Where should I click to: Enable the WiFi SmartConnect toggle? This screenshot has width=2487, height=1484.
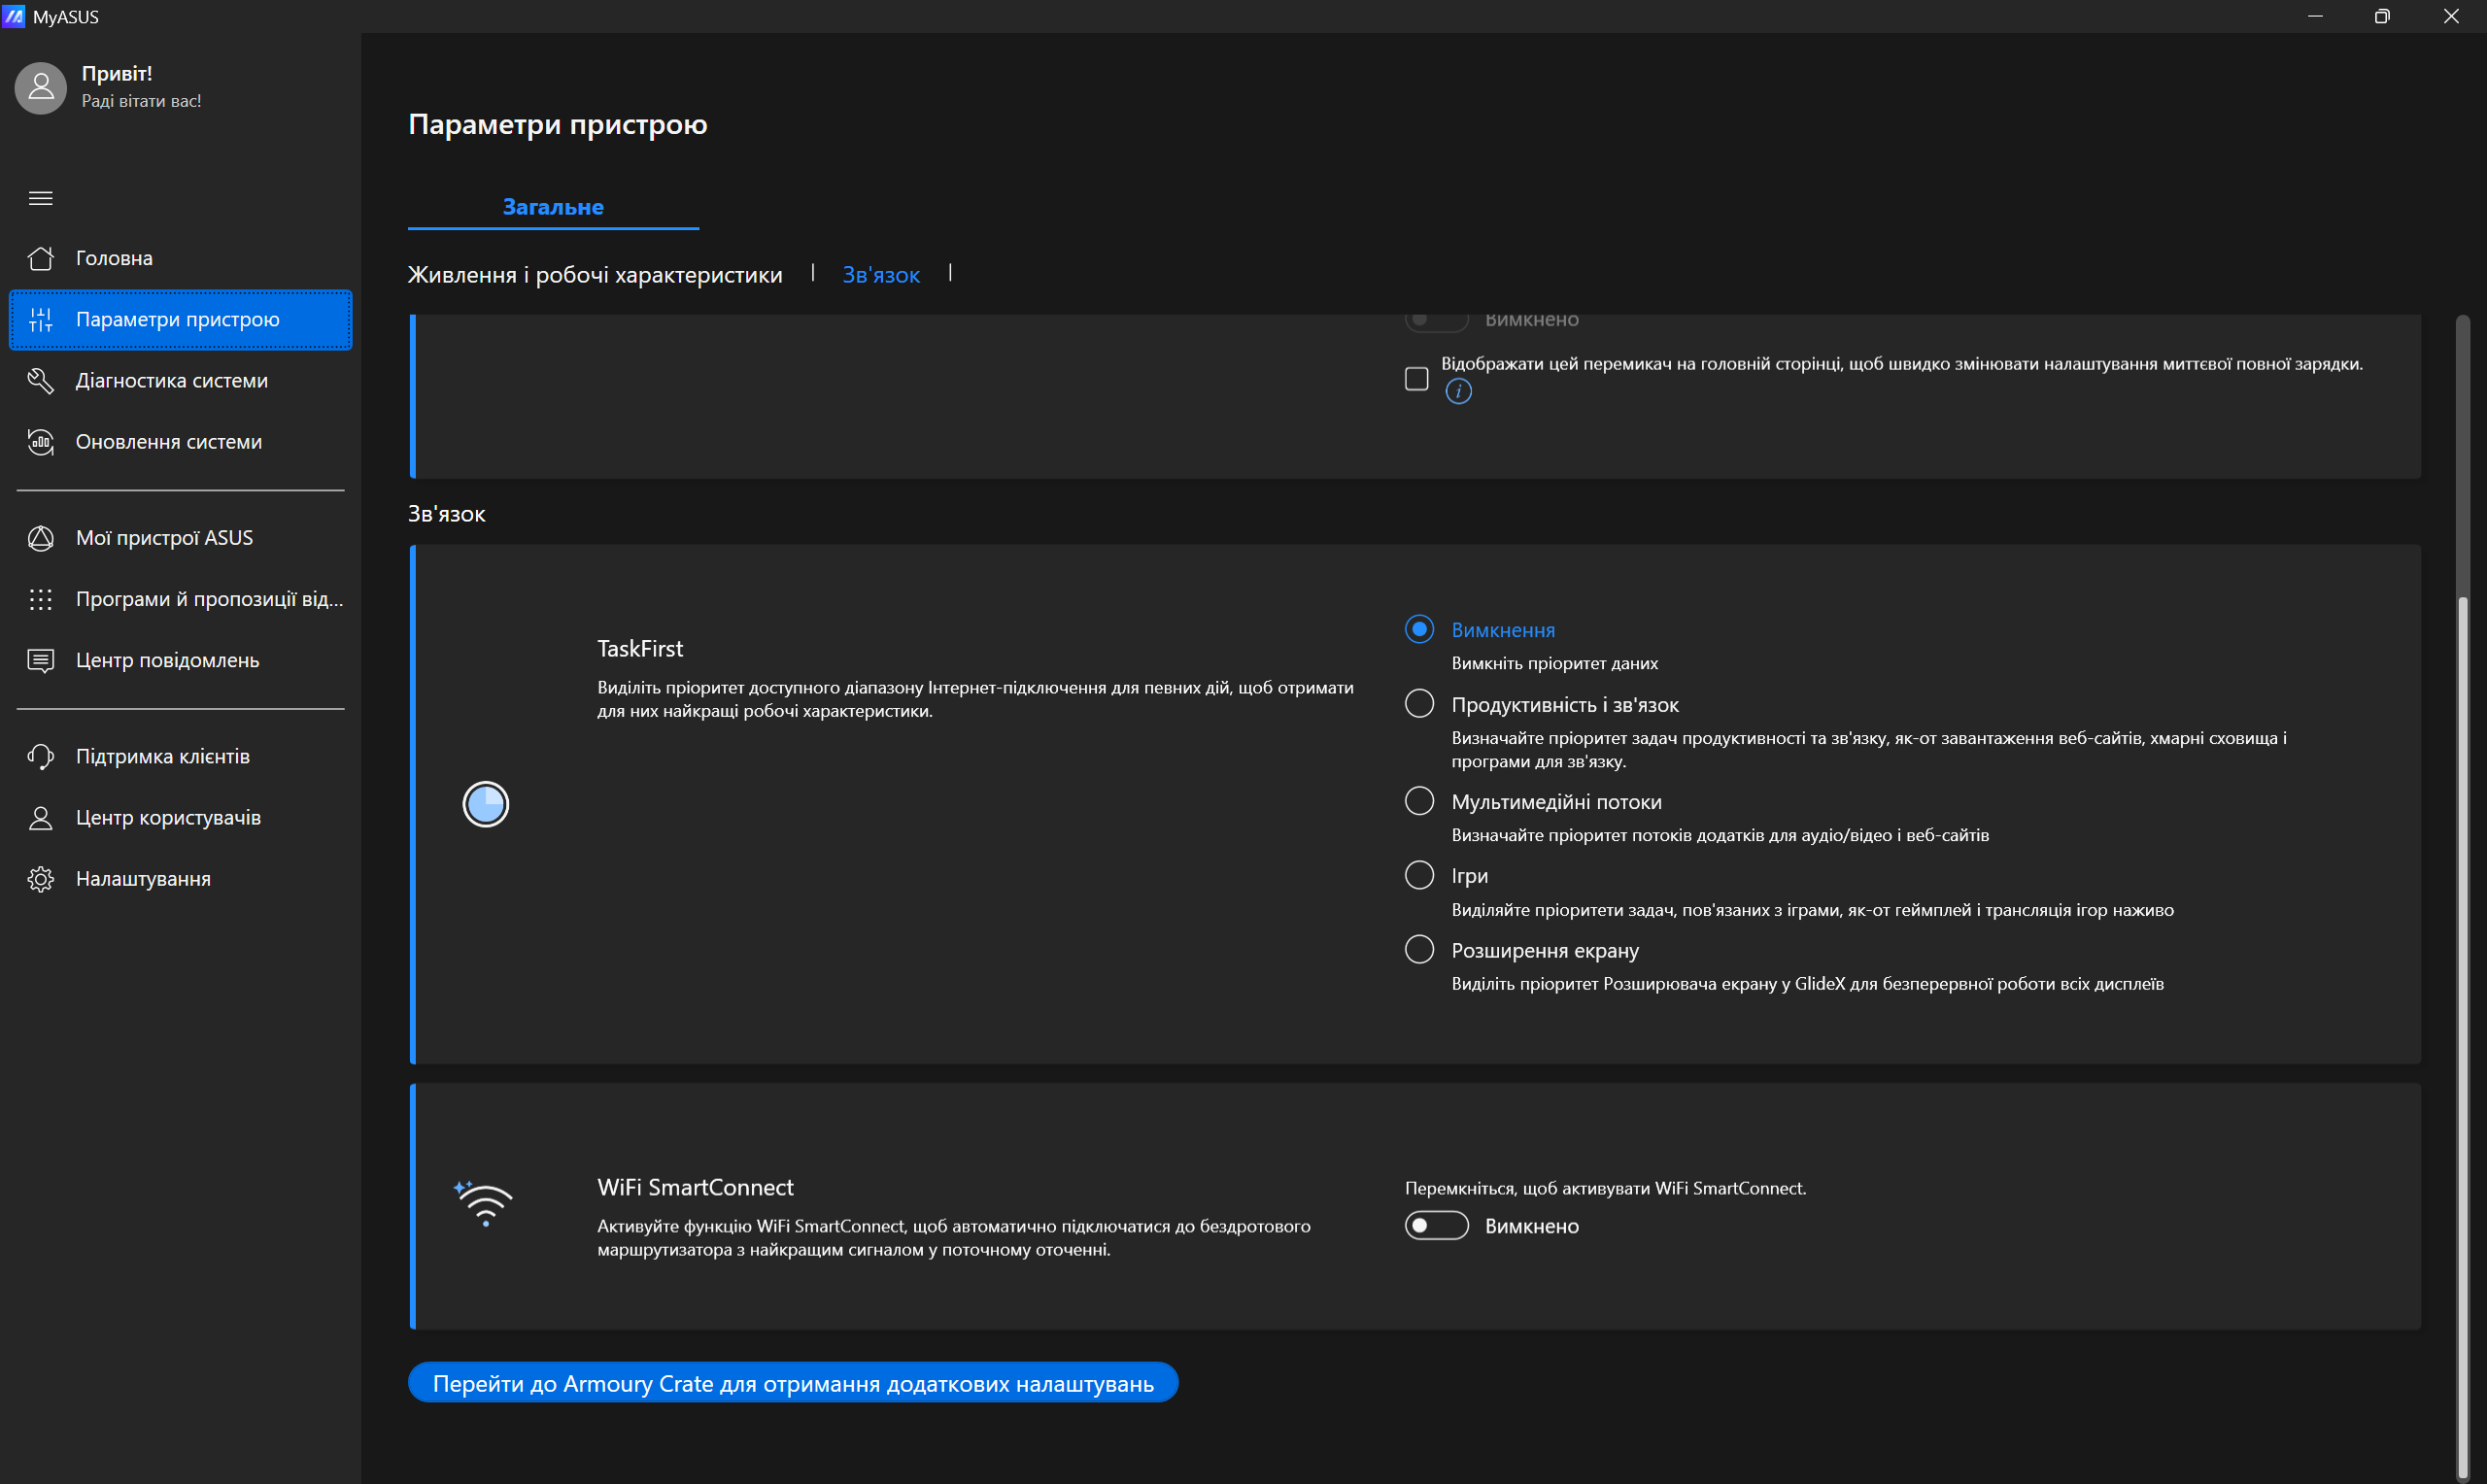tap(1436, 1226)
